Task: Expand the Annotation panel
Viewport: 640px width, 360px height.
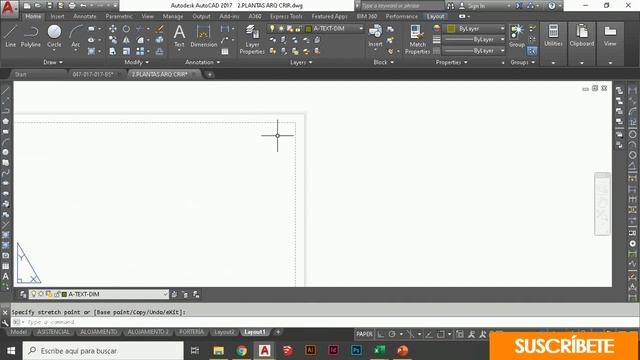Action: click(202, 62)
